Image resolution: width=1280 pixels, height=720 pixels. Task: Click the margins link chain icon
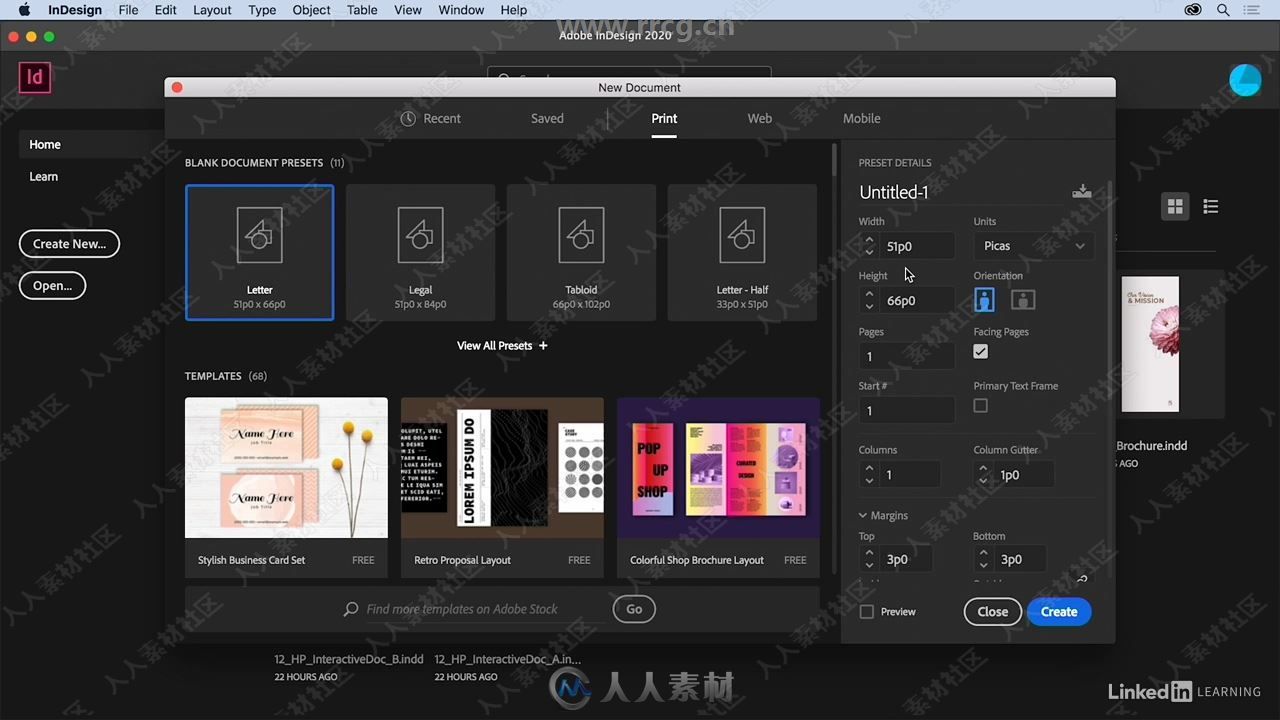[x=1081, y=579]
